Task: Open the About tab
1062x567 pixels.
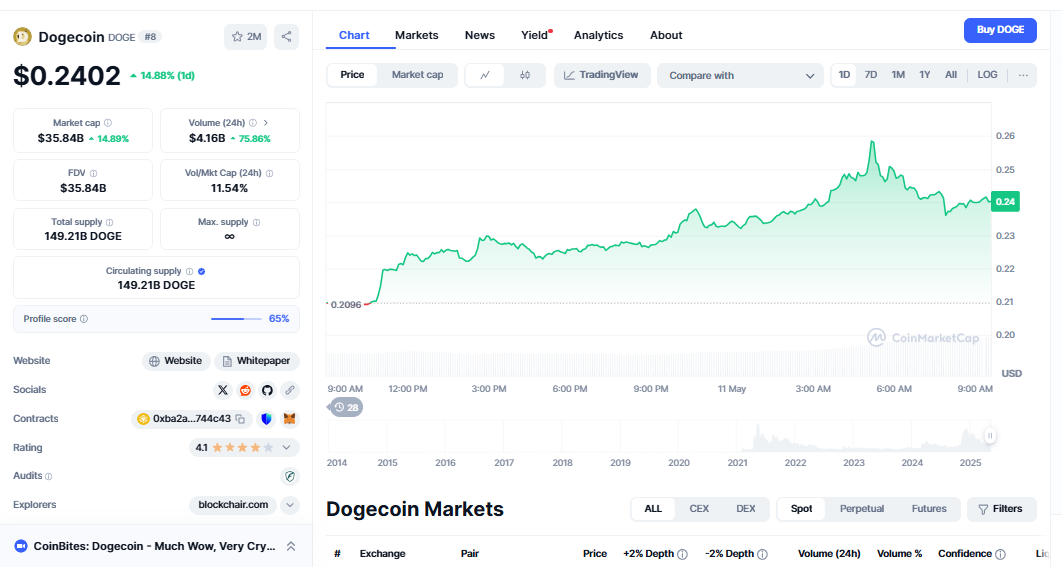Action: 666,35
